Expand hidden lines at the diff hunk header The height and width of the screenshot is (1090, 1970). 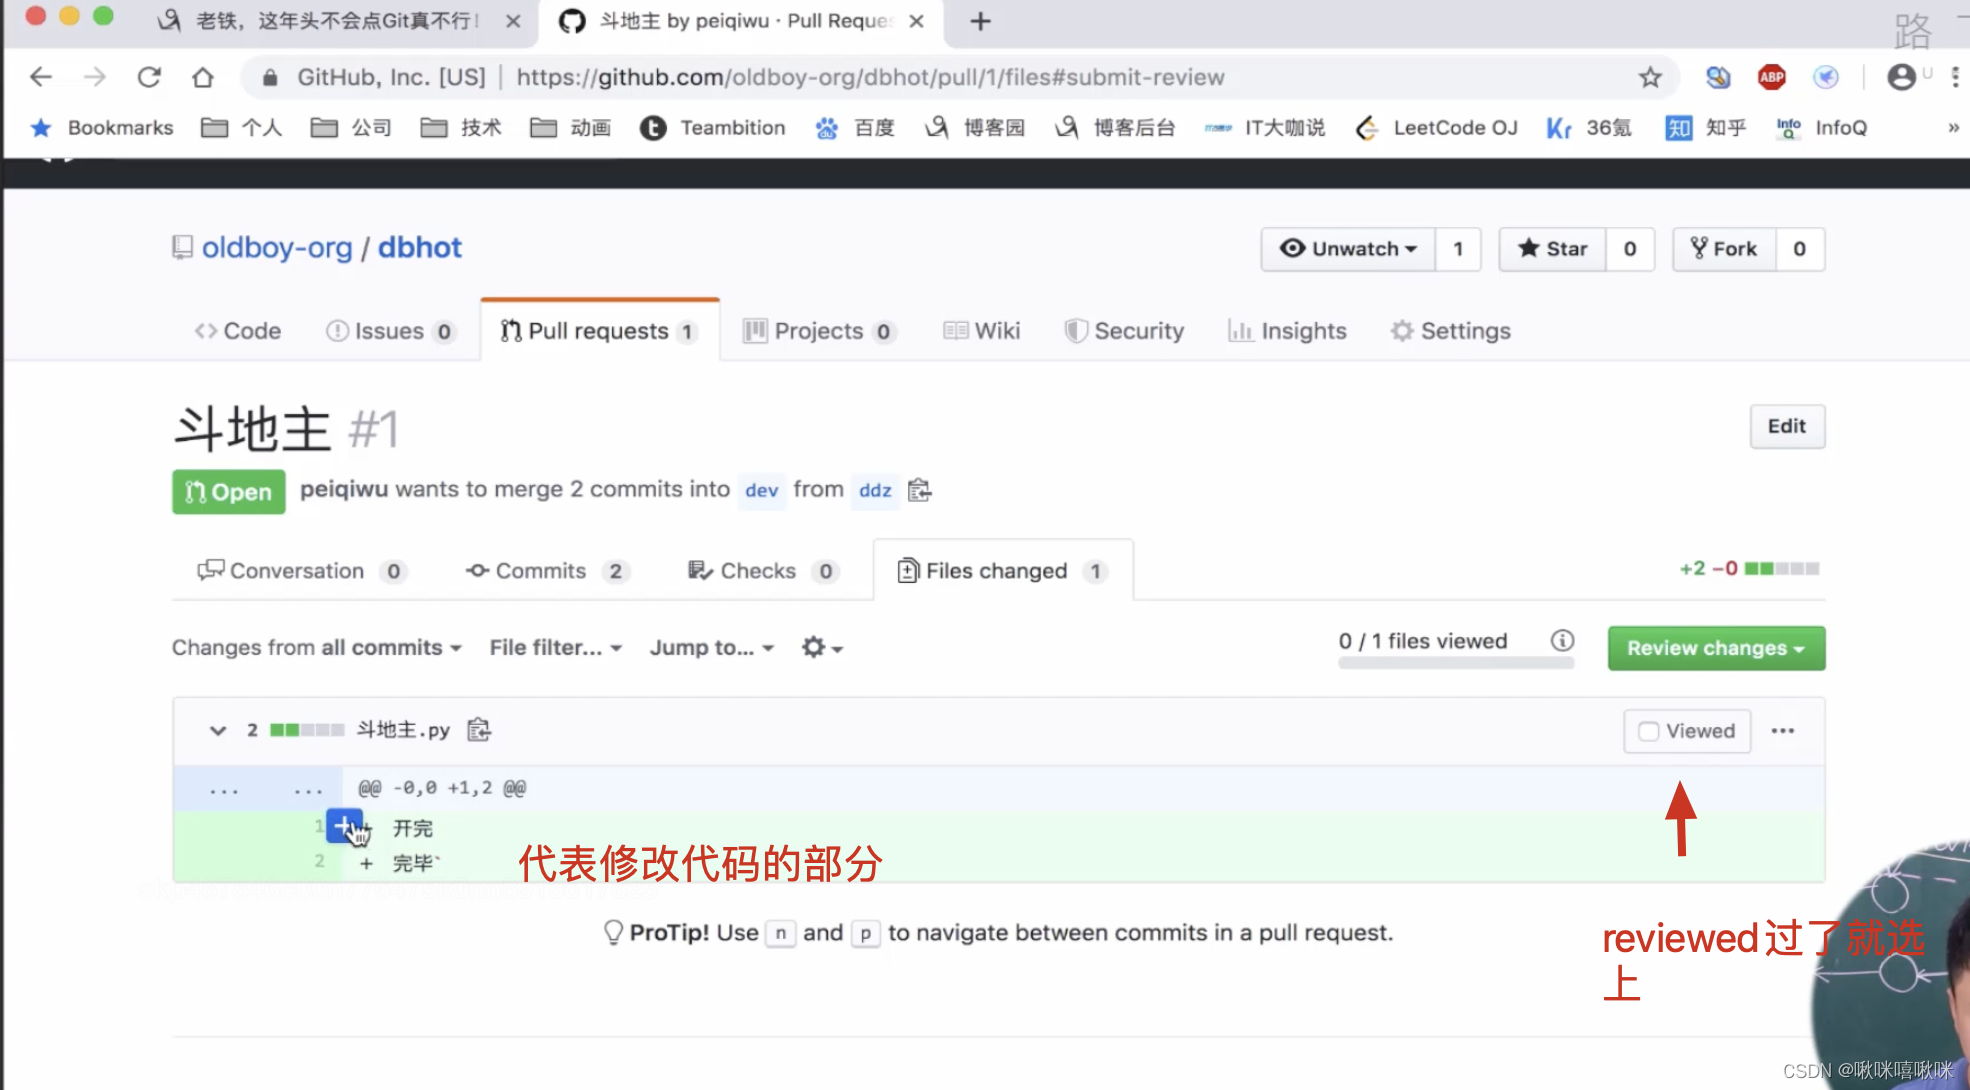(258, 788)
